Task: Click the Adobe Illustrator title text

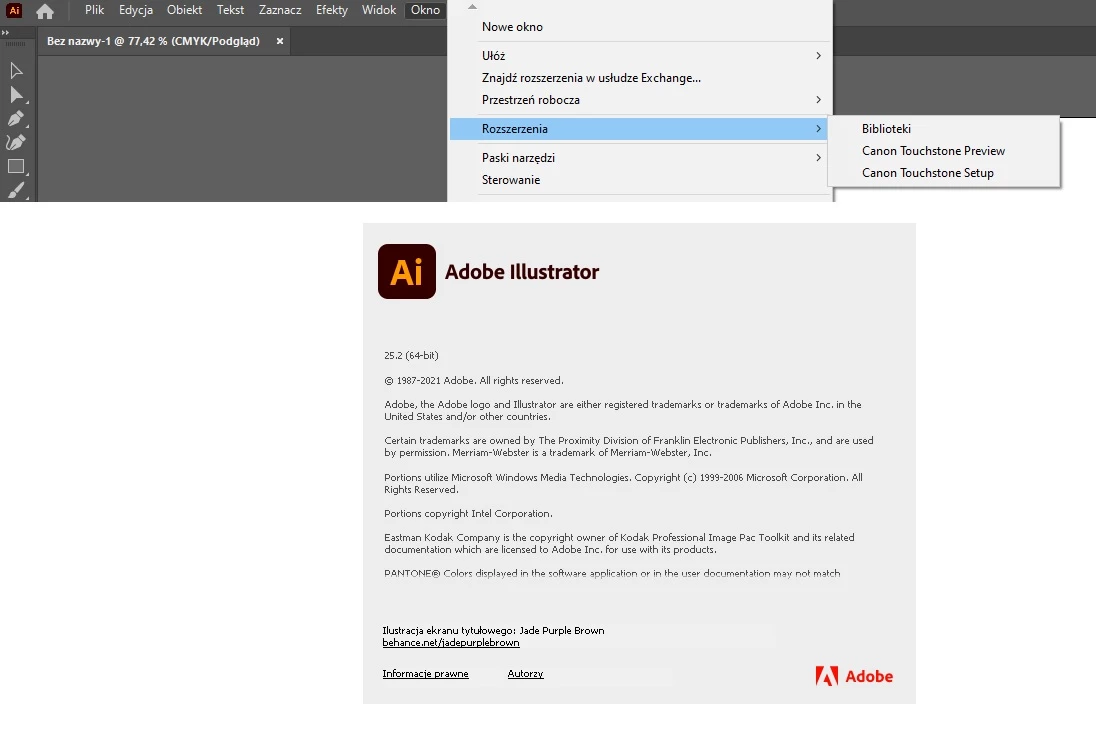Action: (522, 272)
